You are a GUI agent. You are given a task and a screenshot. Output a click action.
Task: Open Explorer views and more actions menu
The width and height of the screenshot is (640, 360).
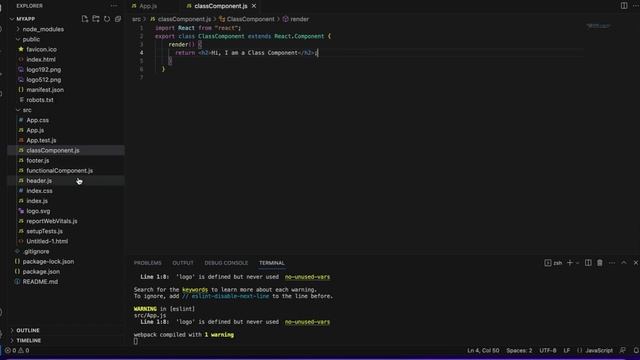pos(114,6)
